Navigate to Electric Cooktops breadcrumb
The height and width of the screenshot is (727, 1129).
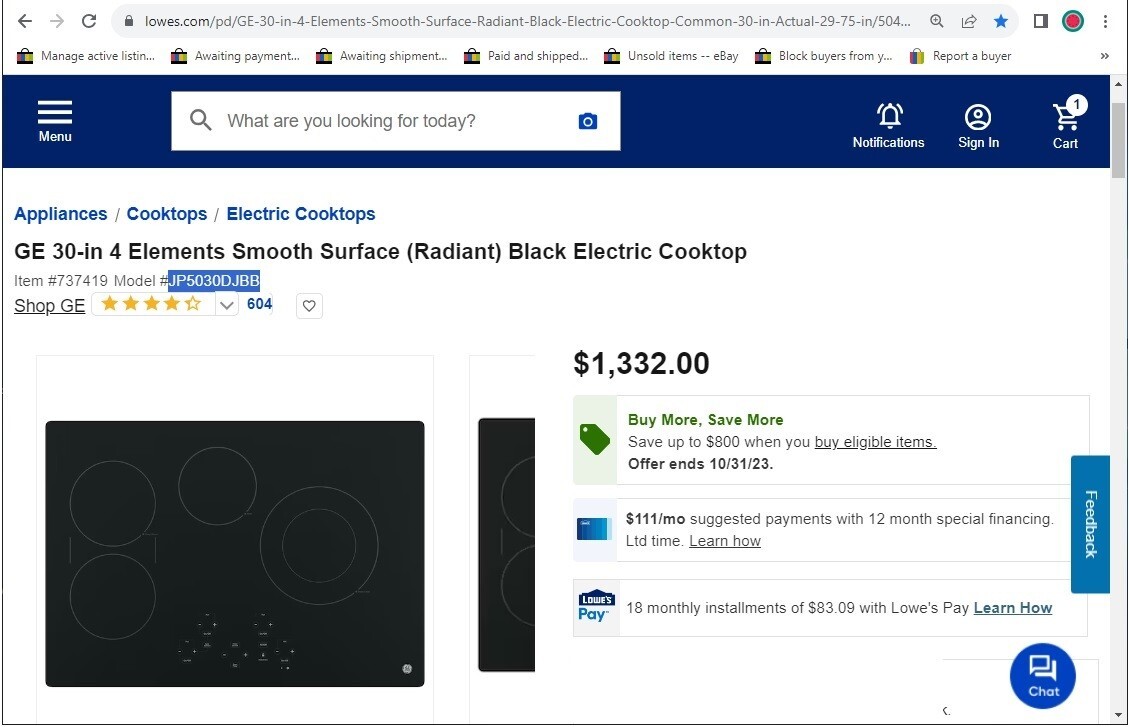[300, 213]
